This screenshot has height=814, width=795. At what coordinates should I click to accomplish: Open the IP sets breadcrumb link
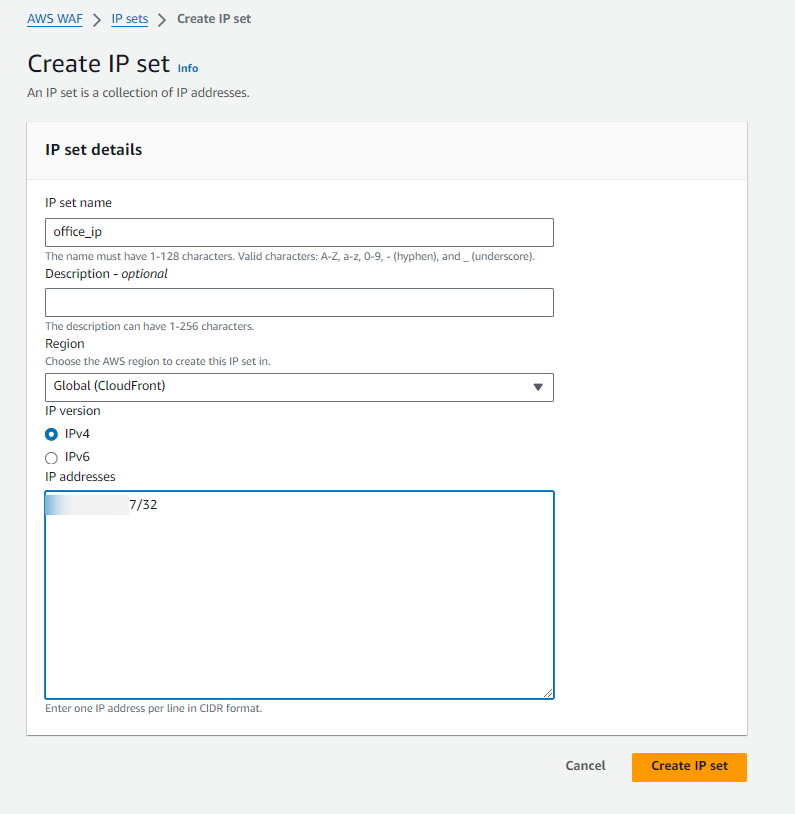coord(130,19)
